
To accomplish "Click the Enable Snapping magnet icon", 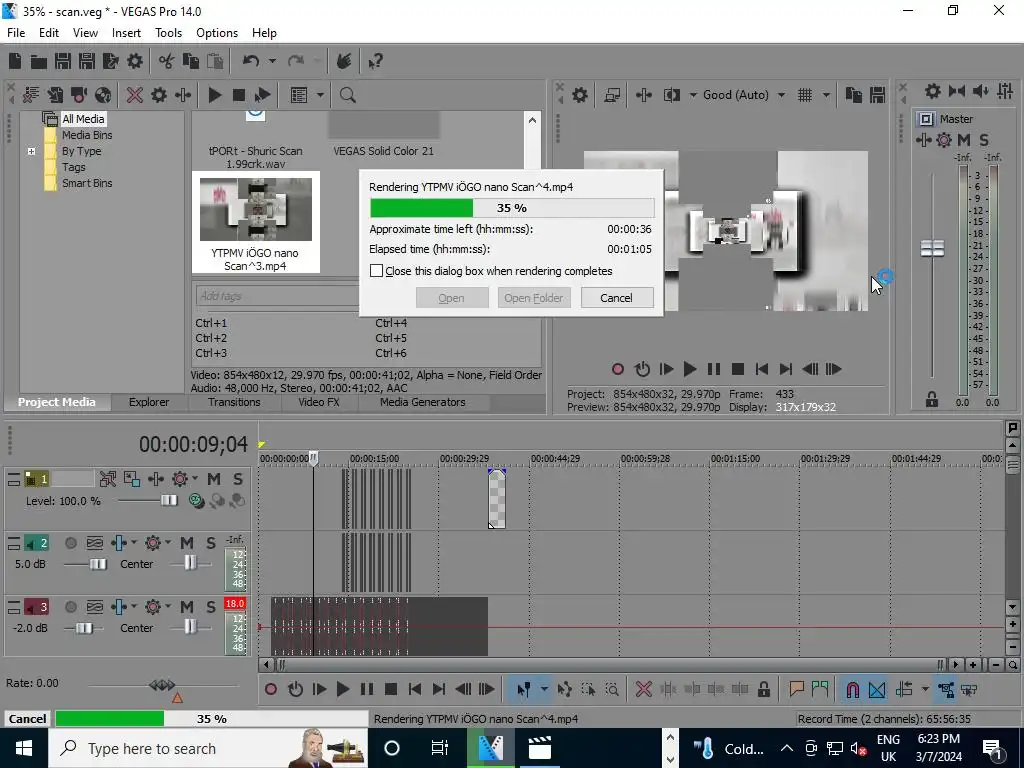I will click(853, 689).
